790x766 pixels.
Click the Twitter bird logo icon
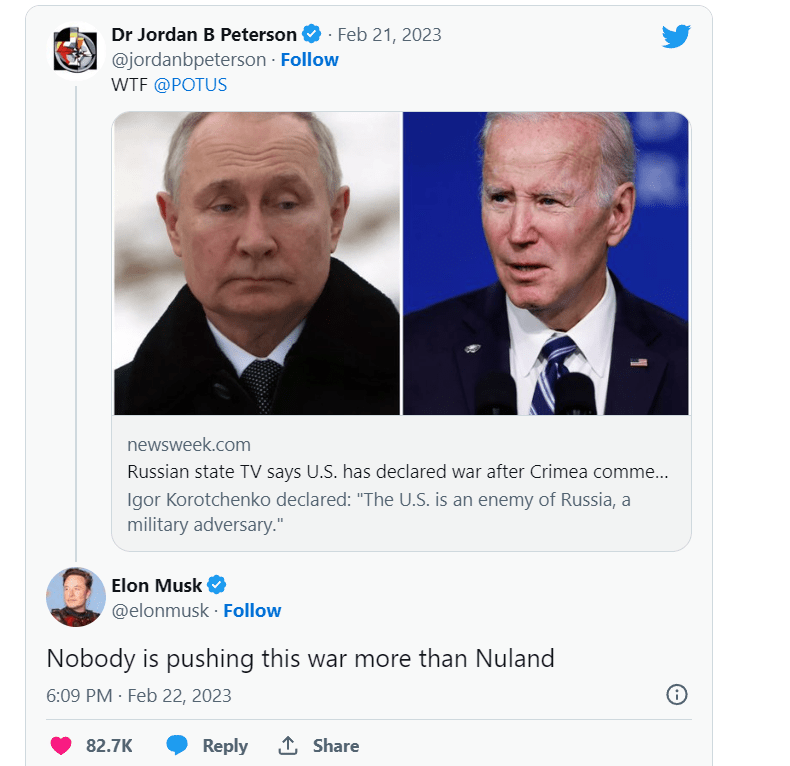coord(676,36)
